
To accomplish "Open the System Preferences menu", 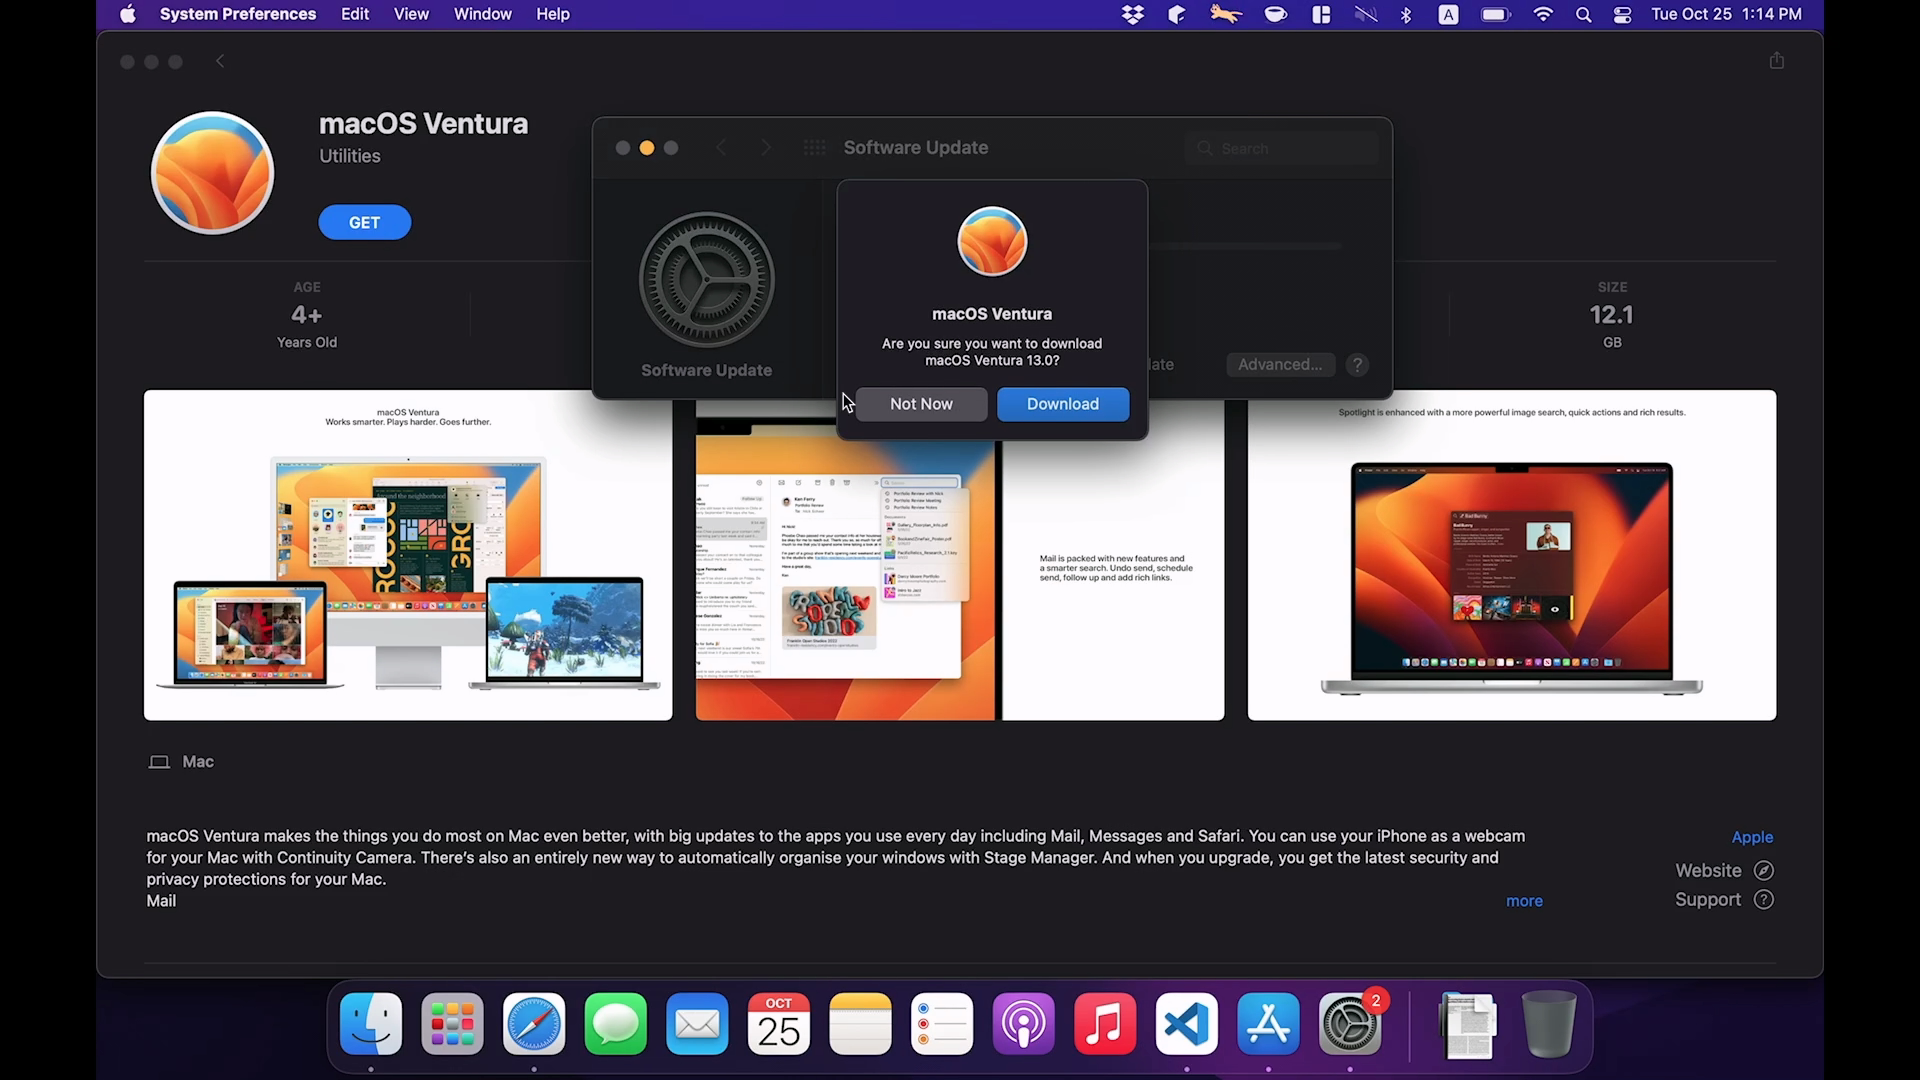I will point(238,14).
